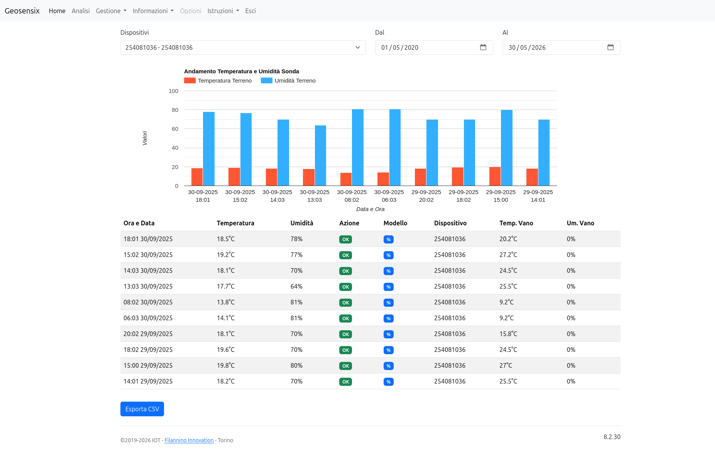The image size is (715, 463).
Task: Open the Dispositivi device dropdown
Action: pyautogui.click(x=243, y=47)
